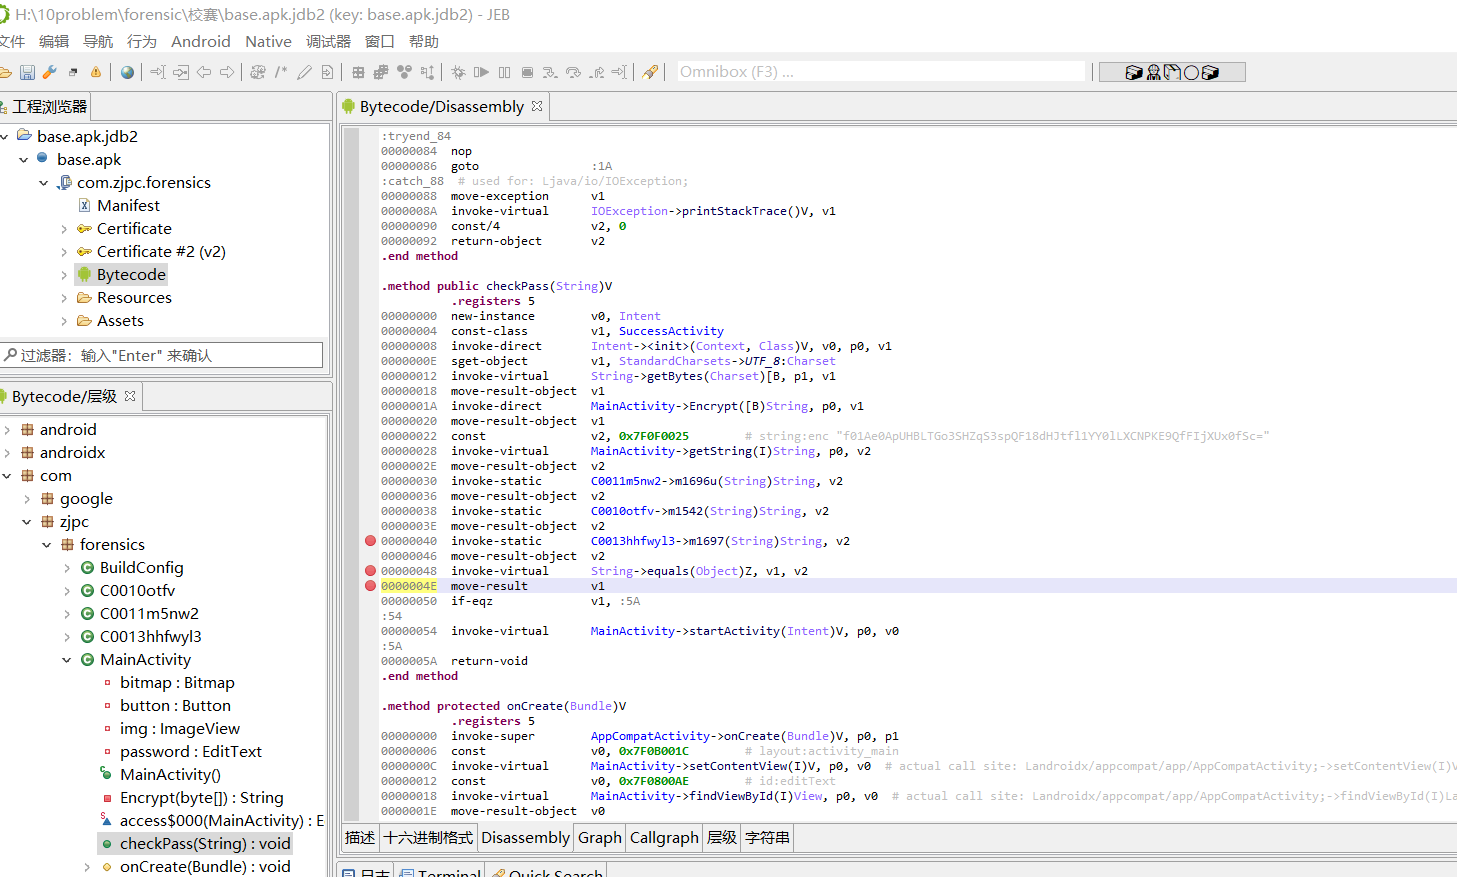Click the pencil edit toolbar icon
This screenshot has width=1457, height=877.
click(x=304, y=72)
